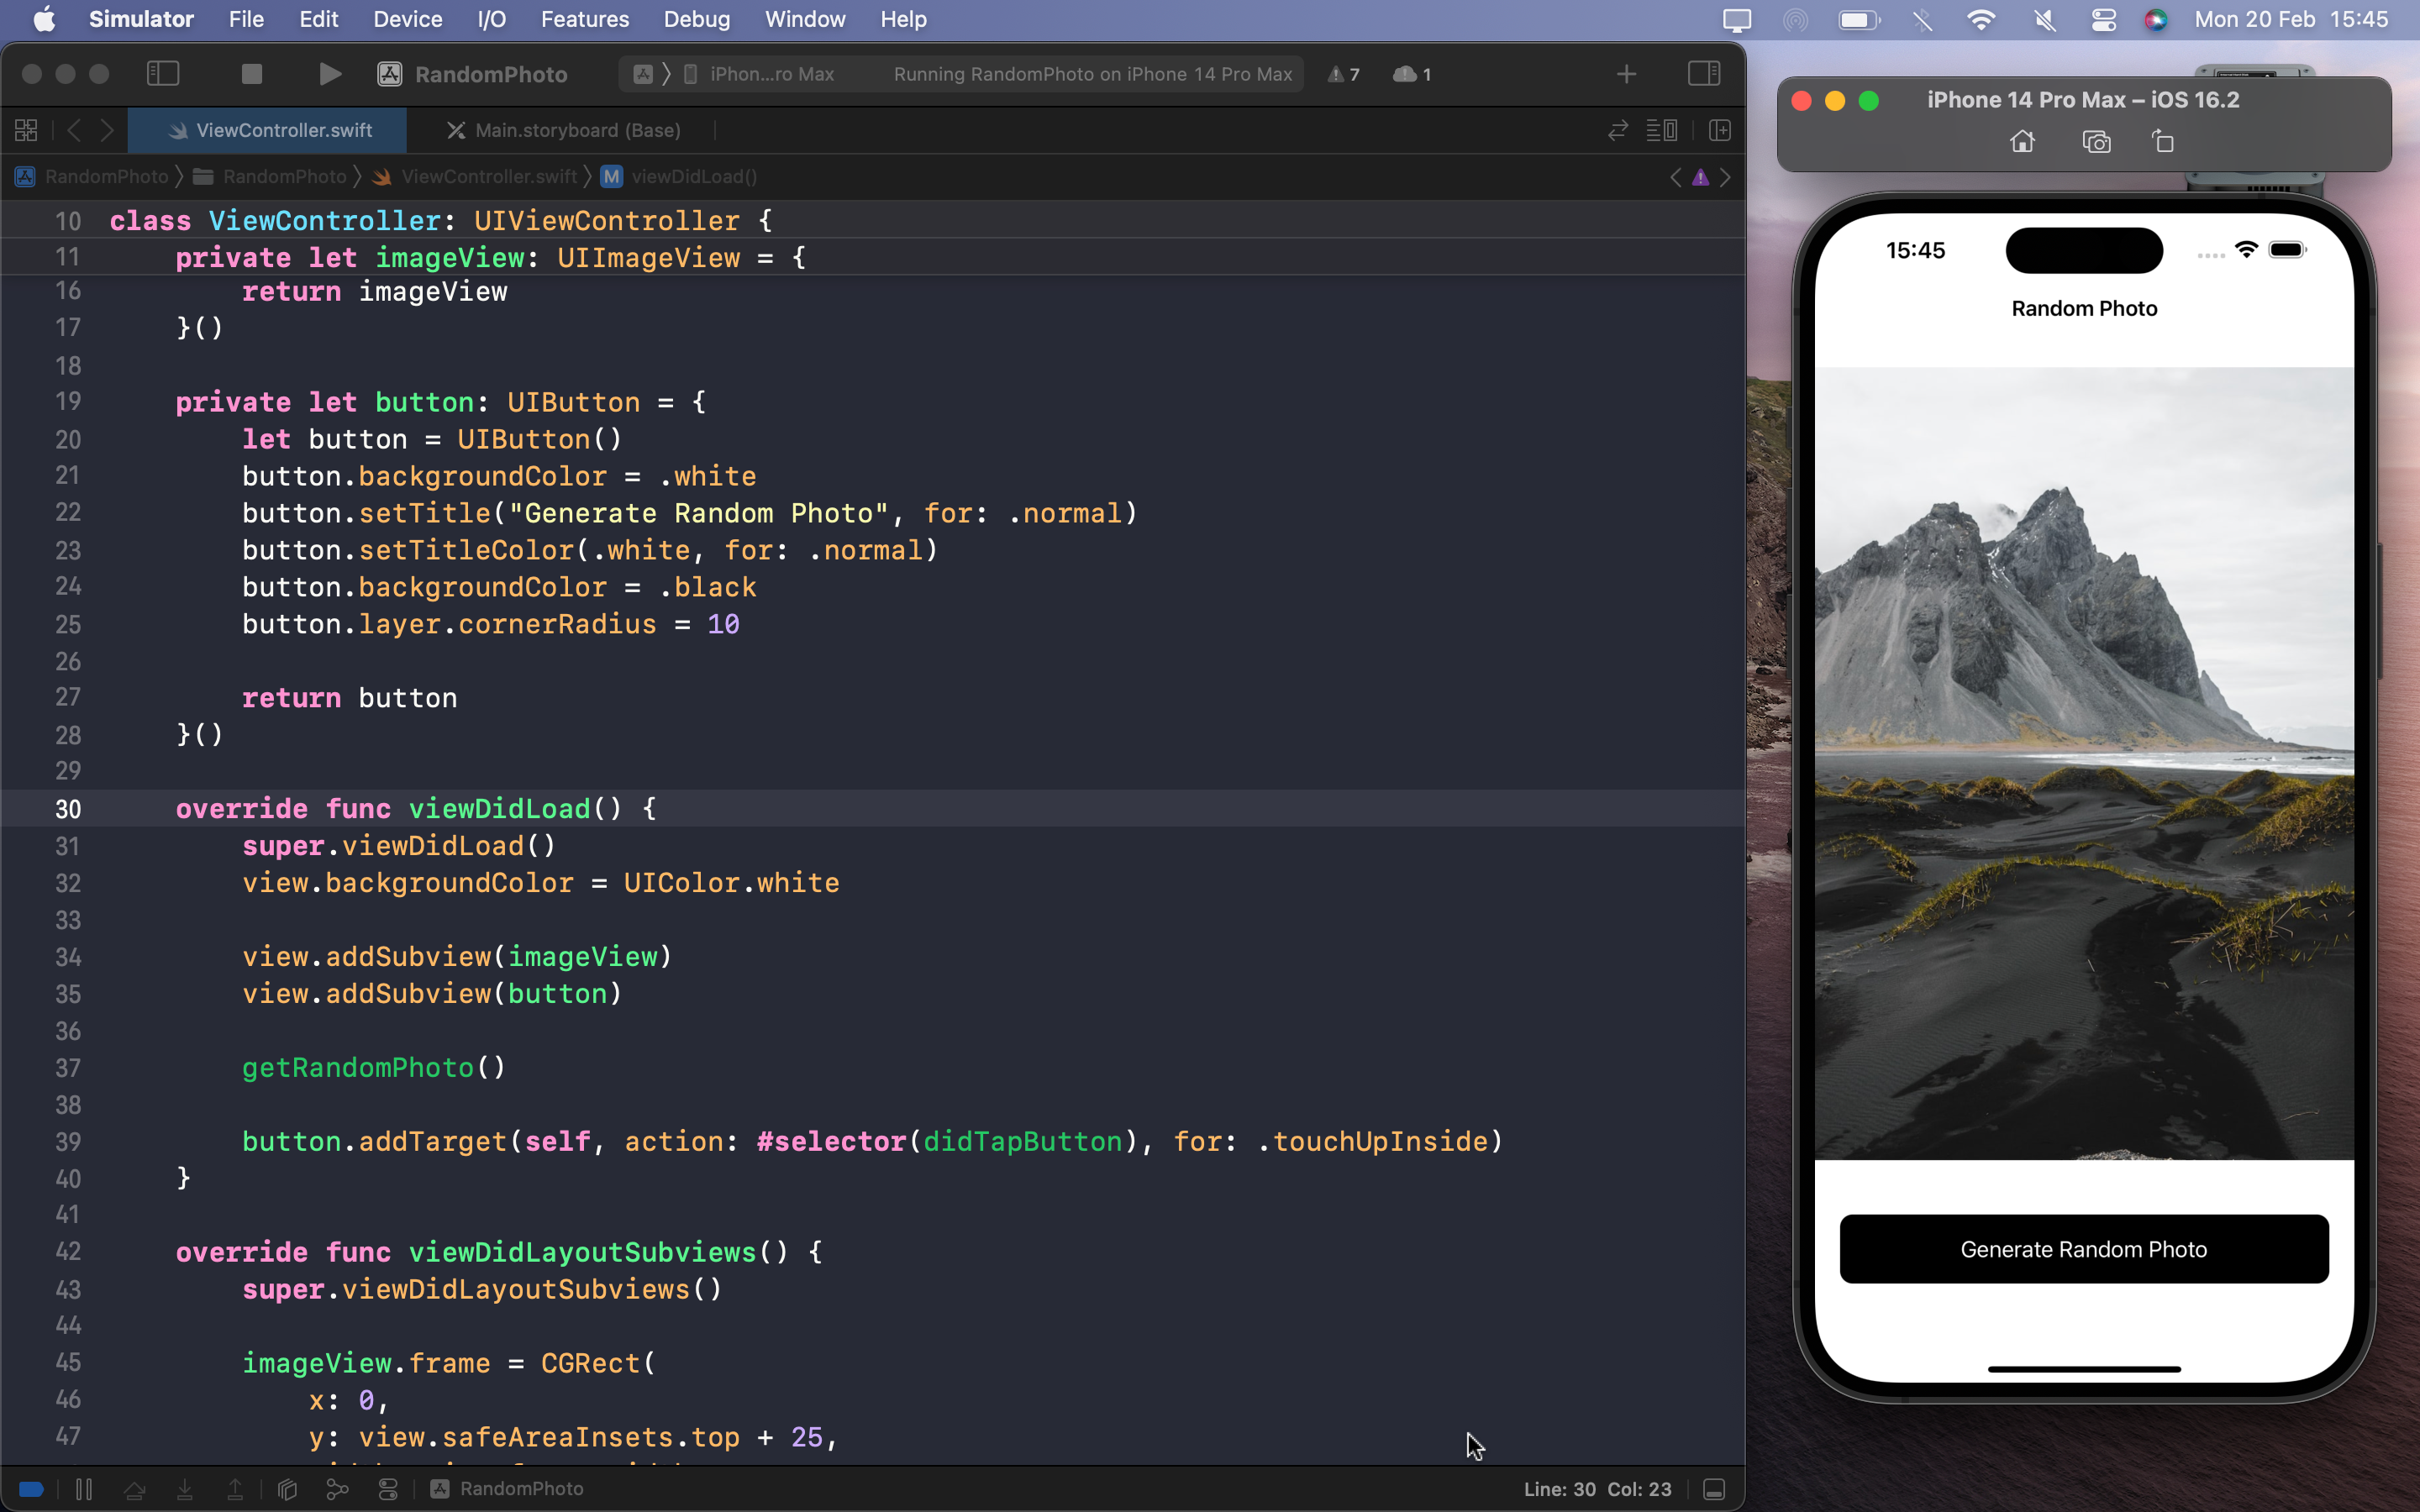Click the random mountain photo in simulator

click(2083, 763)
